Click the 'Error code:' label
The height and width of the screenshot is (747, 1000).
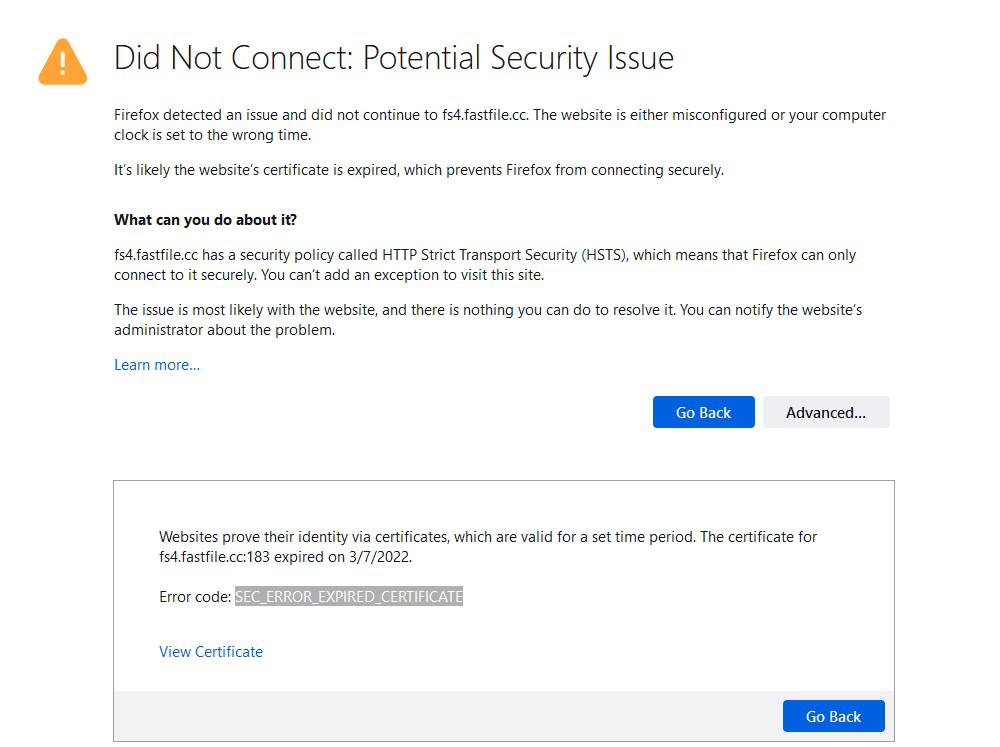coord(194,596)
